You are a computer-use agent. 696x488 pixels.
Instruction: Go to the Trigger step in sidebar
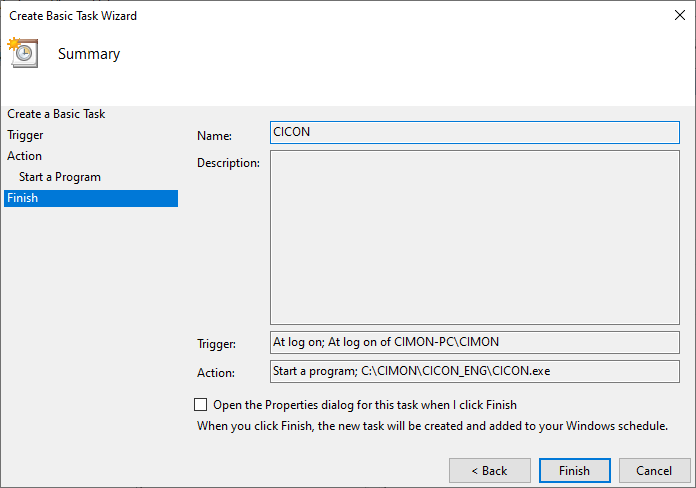point(25,135)
